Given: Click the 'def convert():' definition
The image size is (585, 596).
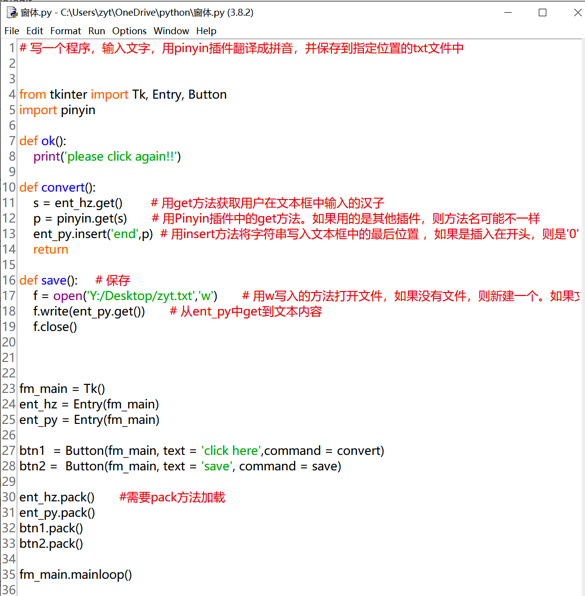Looking at the screenshot, I should [57, 187].
